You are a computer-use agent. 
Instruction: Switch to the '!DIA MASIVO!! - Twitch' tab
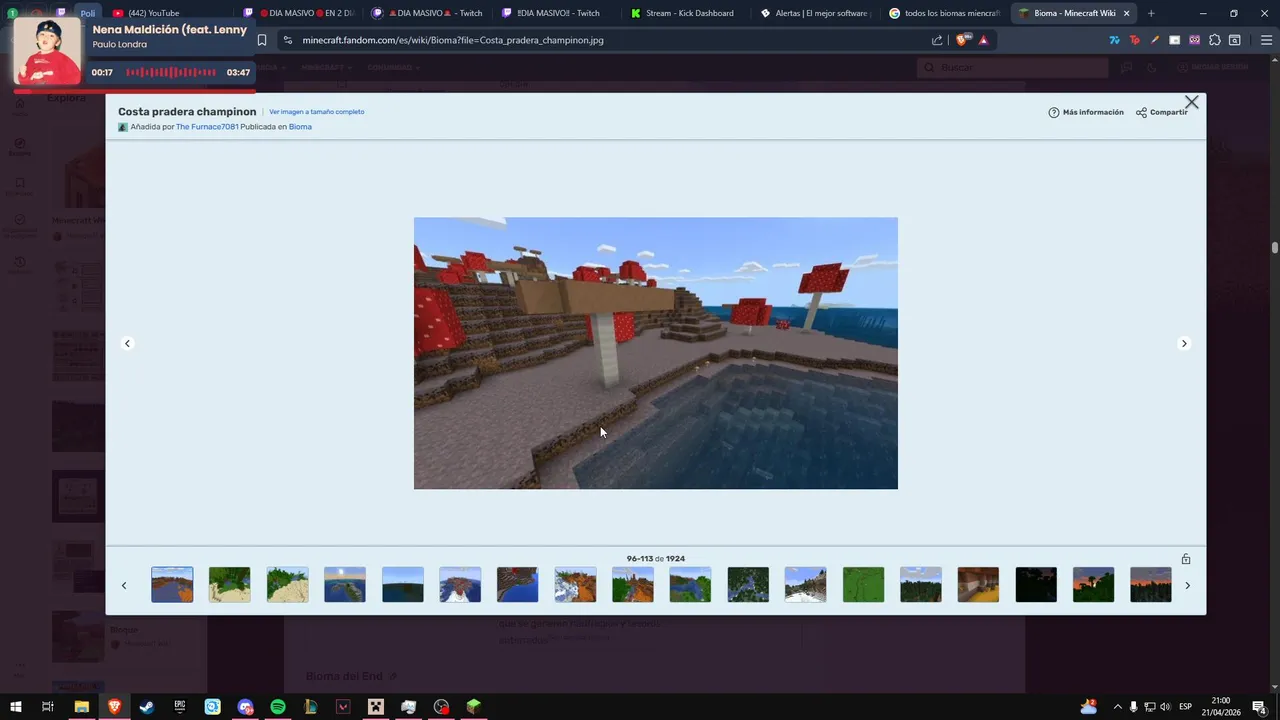click(x=558, y=13)
